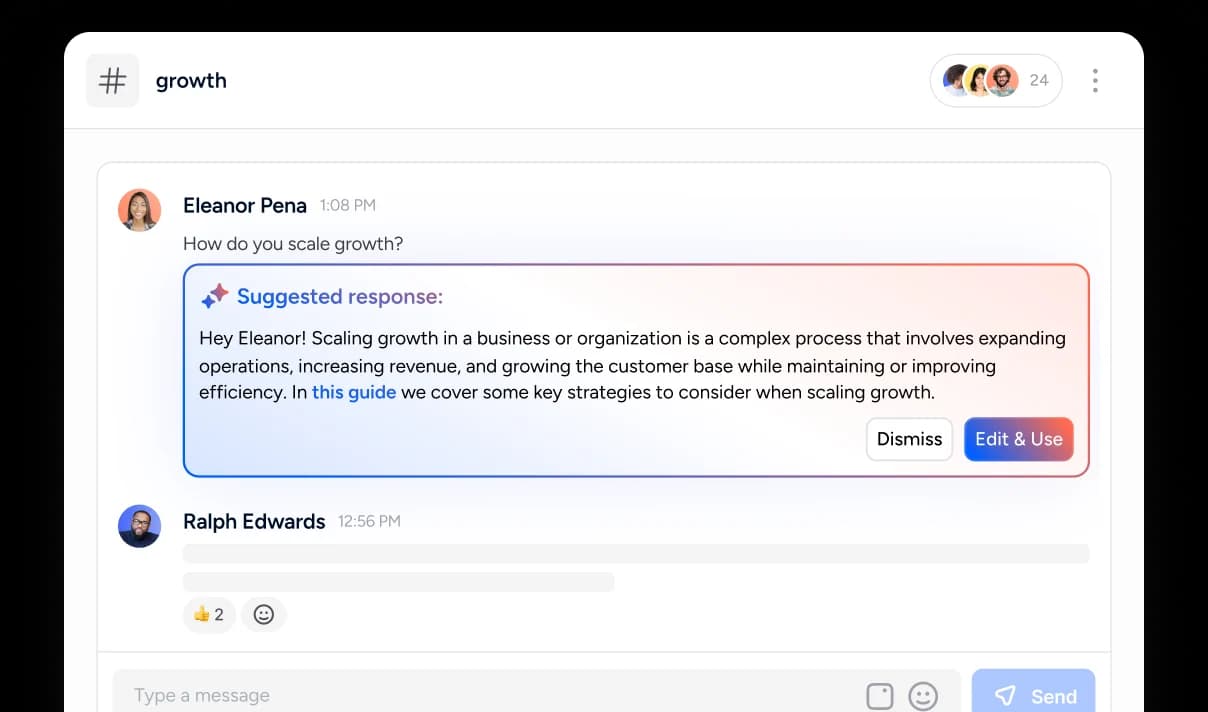The width and height of the screenshot is (1208, 712).
Task: Toggle the thumbs-up reaction on Ralph's message
Action: coord(209,614)
